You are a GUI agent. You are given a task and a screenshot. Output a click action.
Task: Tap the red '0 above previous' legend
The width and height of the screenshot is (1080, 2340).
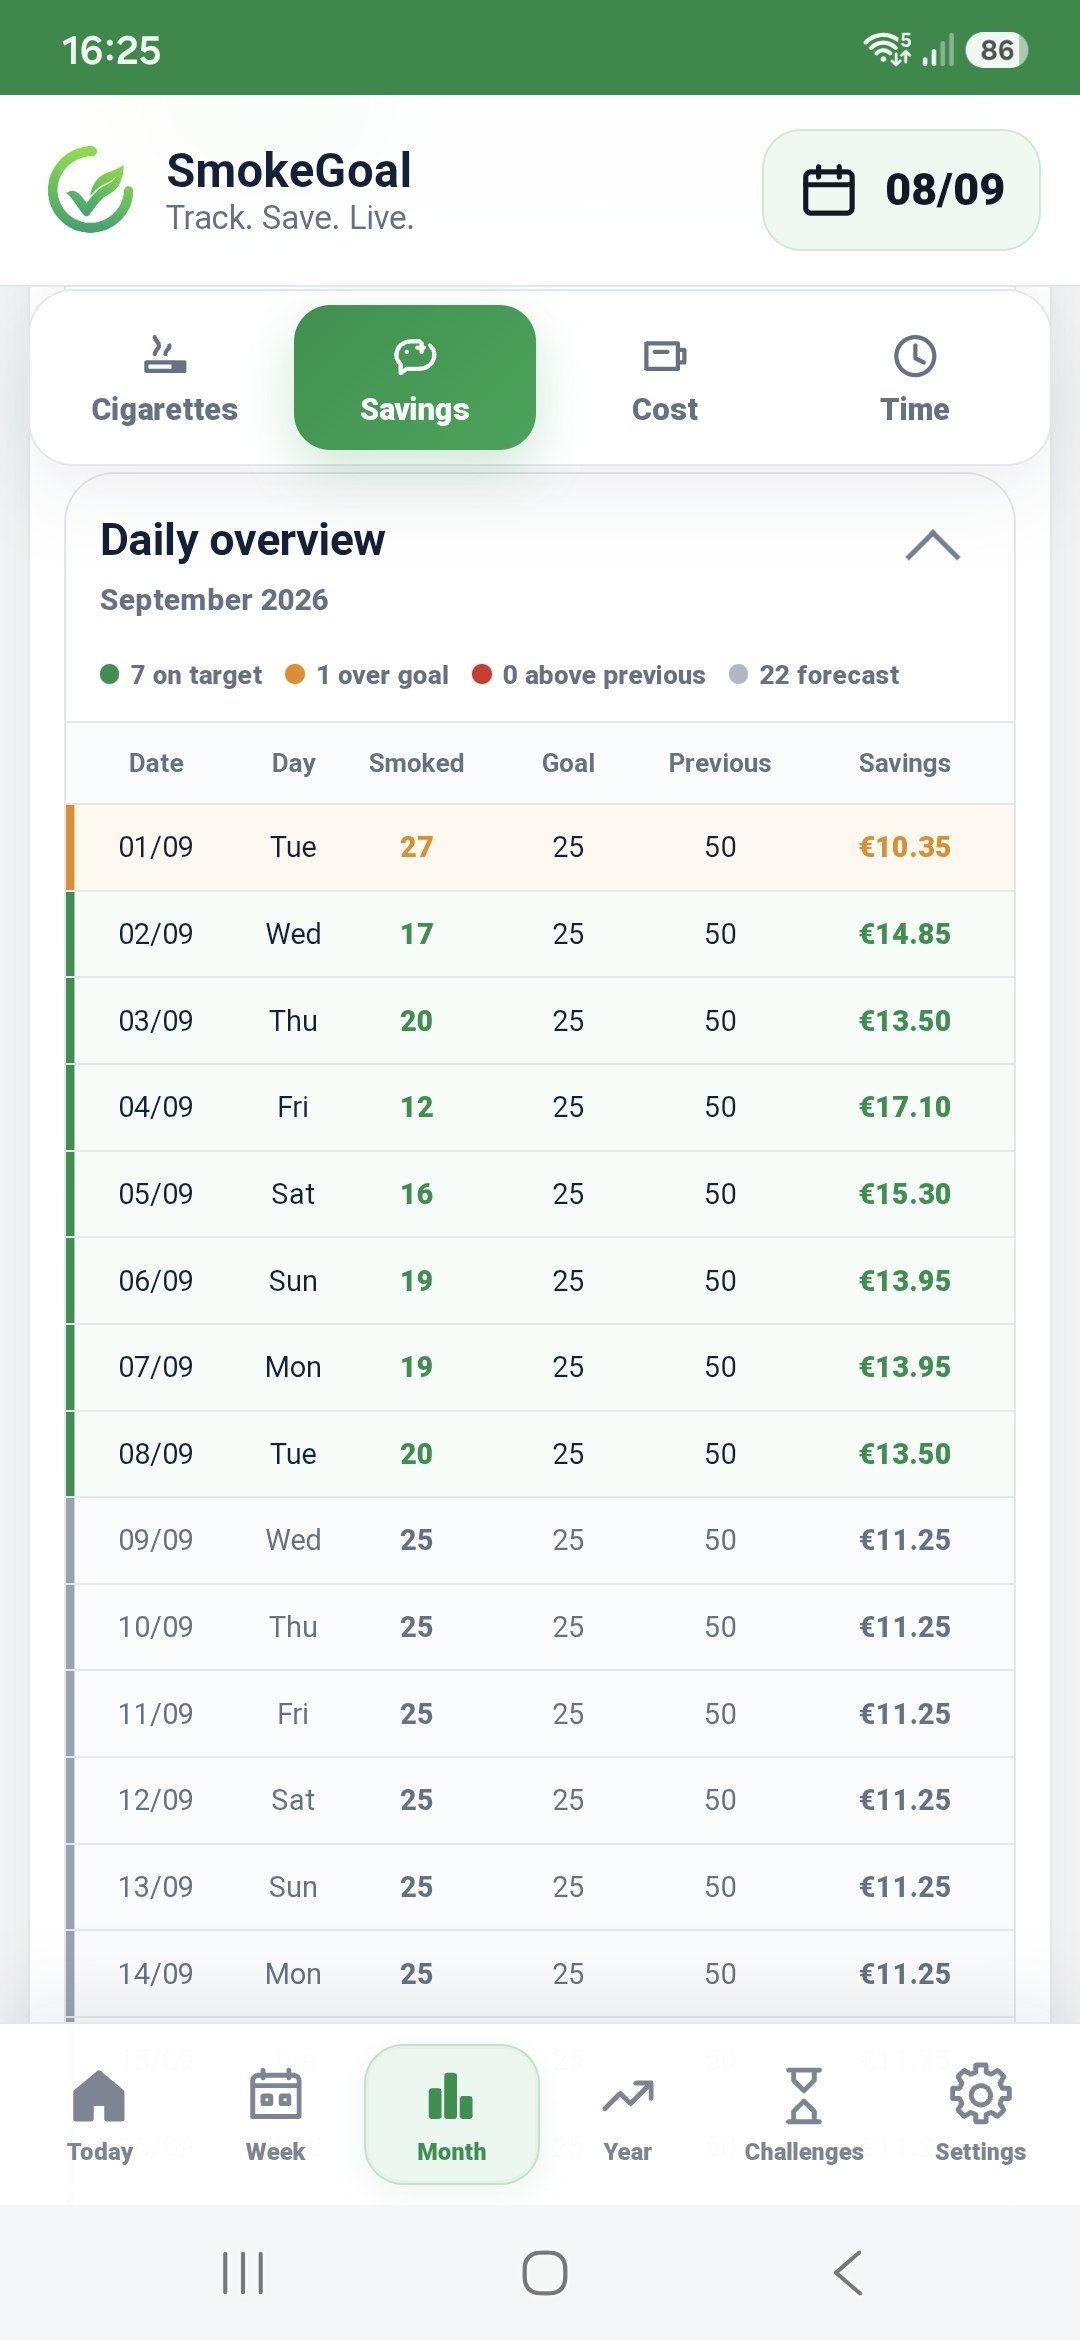588,675
